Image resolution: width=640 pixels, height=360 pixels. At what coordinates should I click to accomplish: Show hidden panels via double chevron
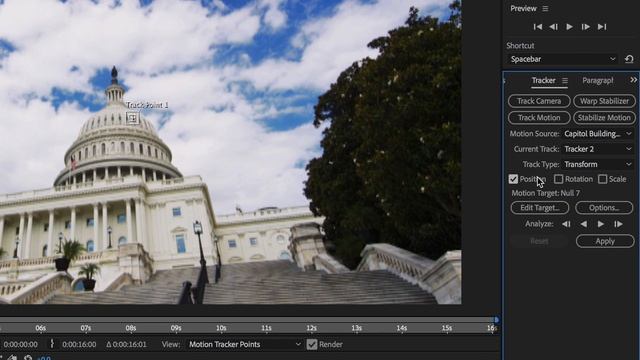point(633,80)
